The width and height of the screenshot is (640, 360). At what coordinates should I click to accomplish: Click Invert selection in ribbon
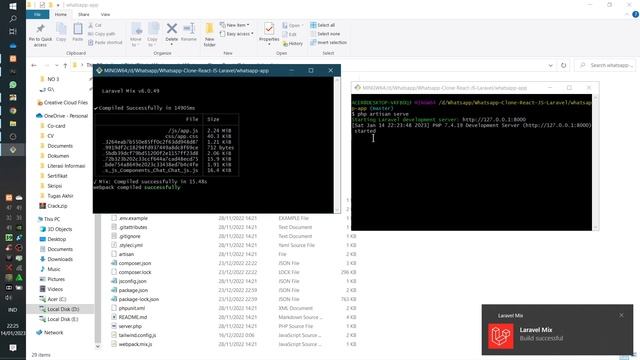(x=329, y=42)
